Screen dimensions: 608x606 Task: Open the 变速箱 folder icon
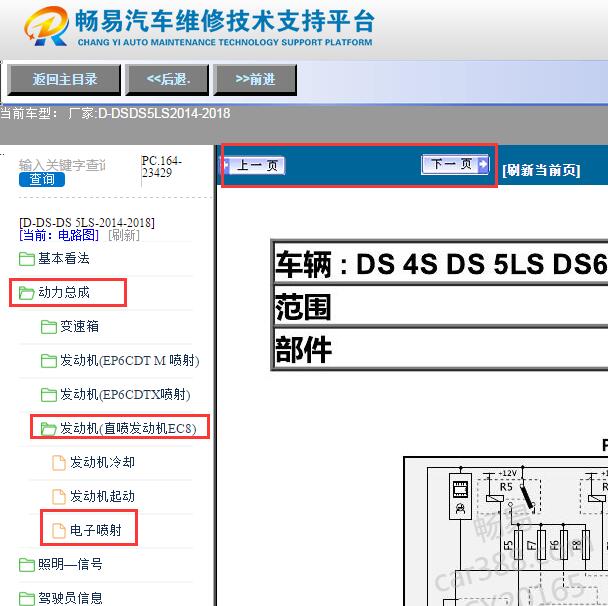click(49, 326)
